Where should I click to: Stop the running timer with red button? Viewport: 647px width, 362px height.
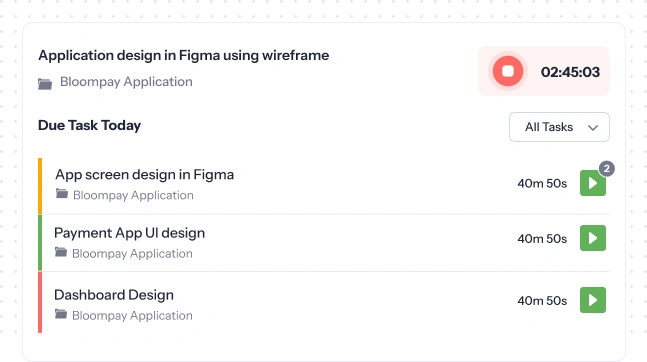pyautogui.click(x=508, y=71)
